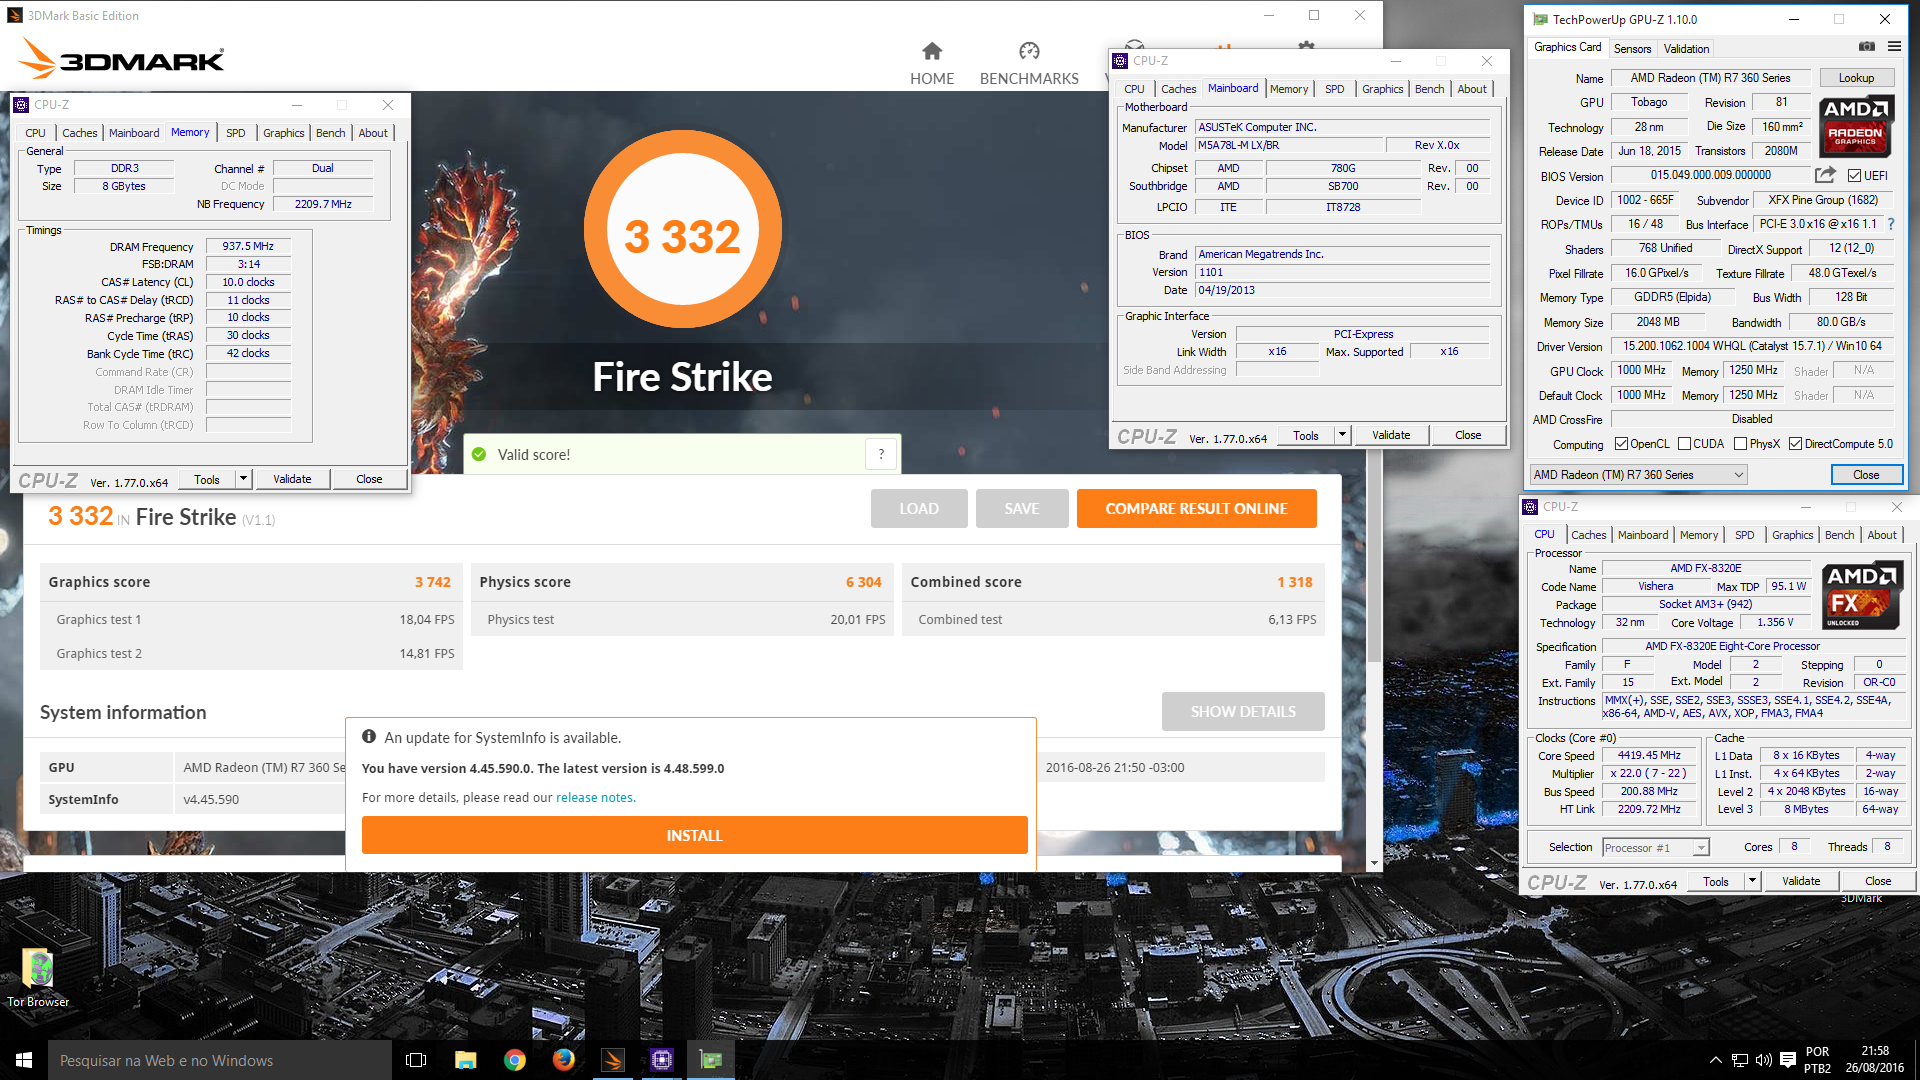
Task: Toggle the OpenCL checkbox
Action: [1621, 444]
